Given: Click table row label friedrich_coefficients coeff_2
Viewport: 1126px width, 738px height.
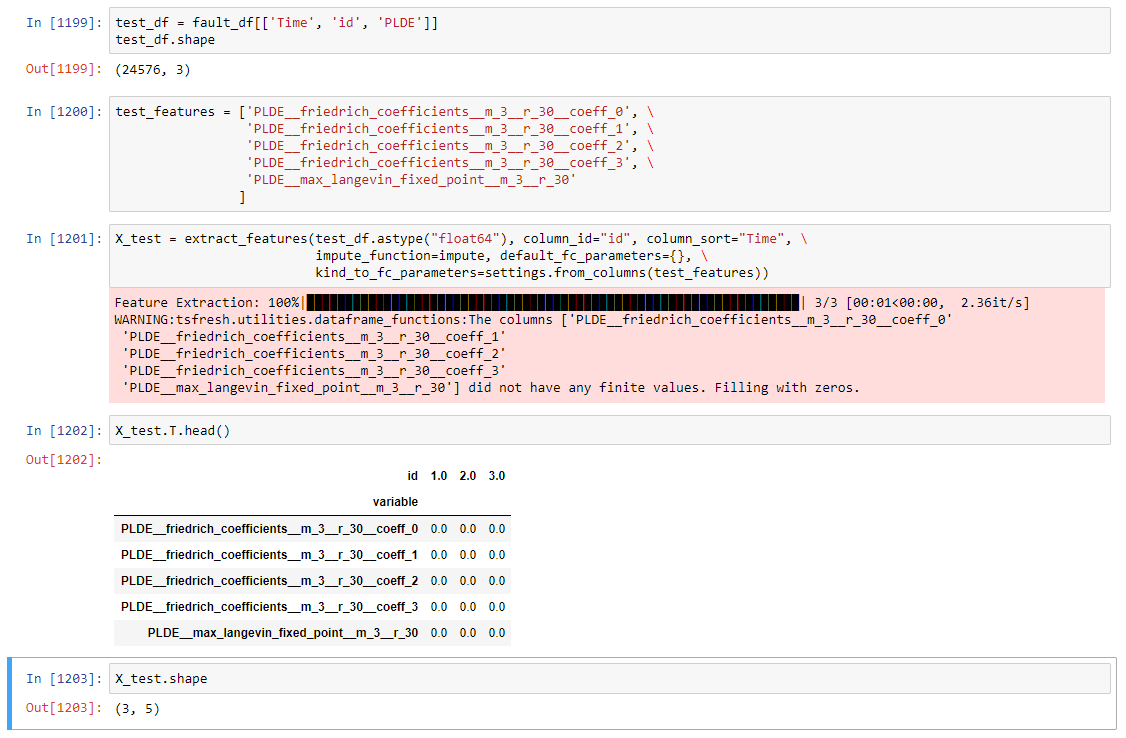Looking at the screenshot, I should tap(269, 581).
